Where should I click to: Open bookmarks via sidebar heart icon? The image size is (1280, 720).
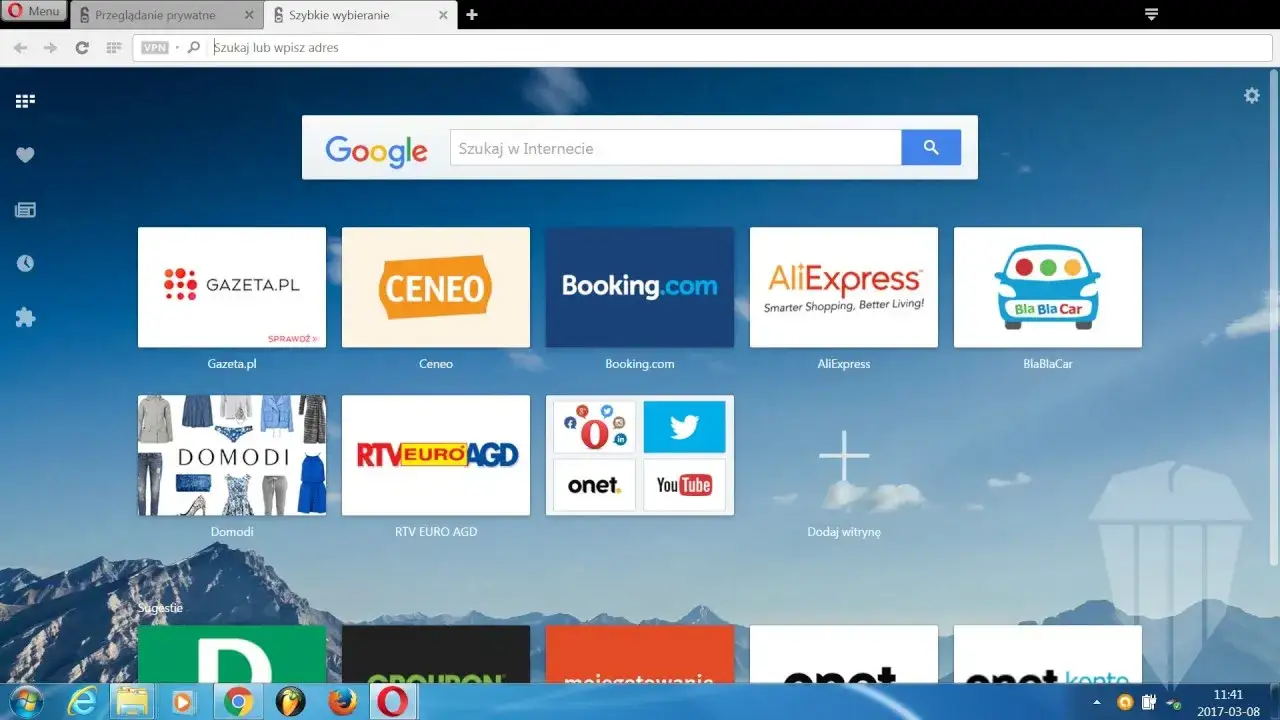(x=25, y=155)
